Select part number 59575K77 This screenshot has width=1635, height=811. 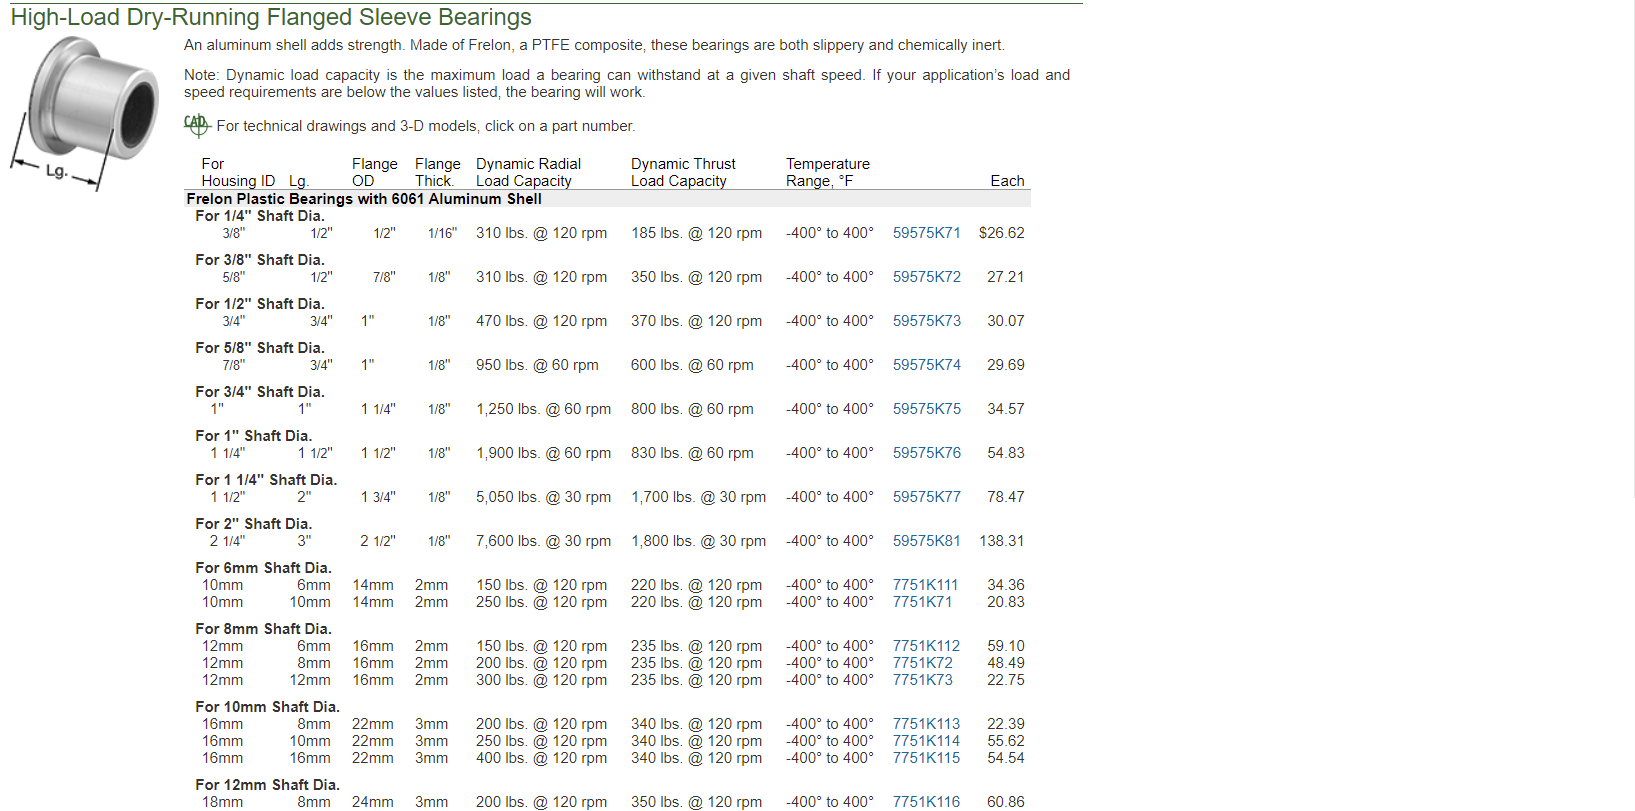(926, 497)
